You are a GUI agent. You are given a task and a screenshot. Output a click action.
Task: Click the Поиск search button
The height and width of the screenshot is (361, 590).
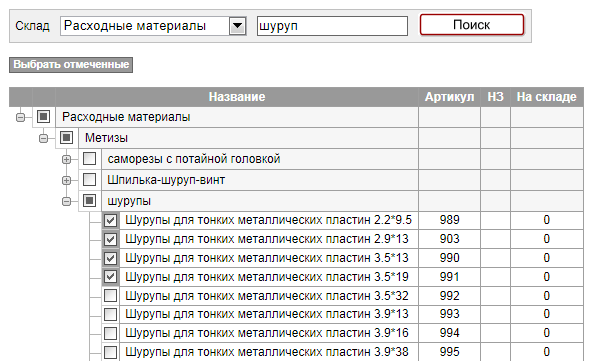pos(472,25)
